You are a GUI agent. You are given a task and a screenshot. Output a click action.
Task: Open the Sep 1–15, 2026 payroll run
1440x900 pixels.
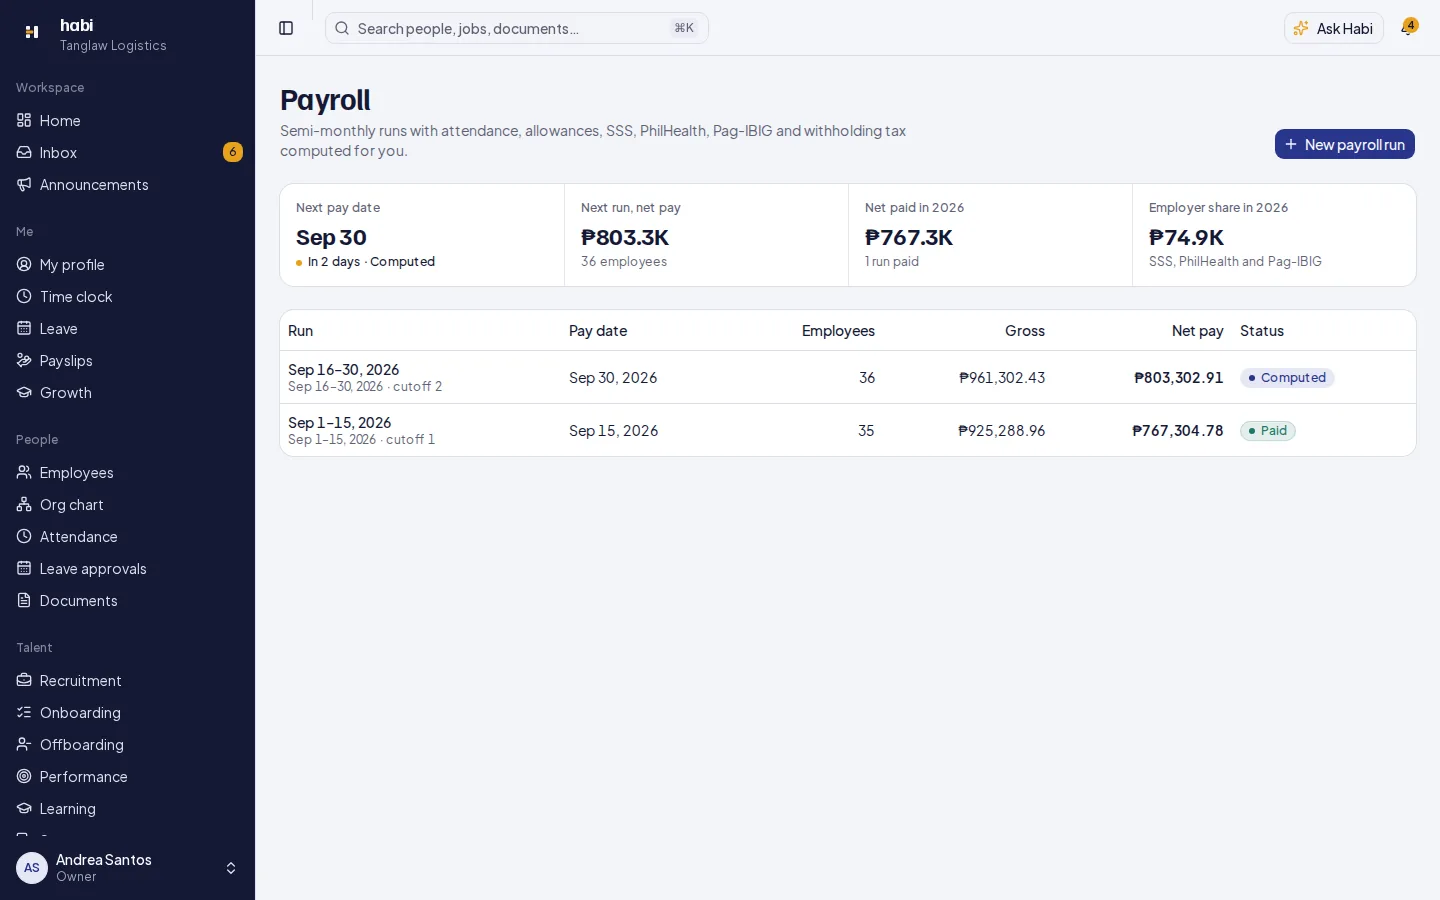(x=848, y=430)
